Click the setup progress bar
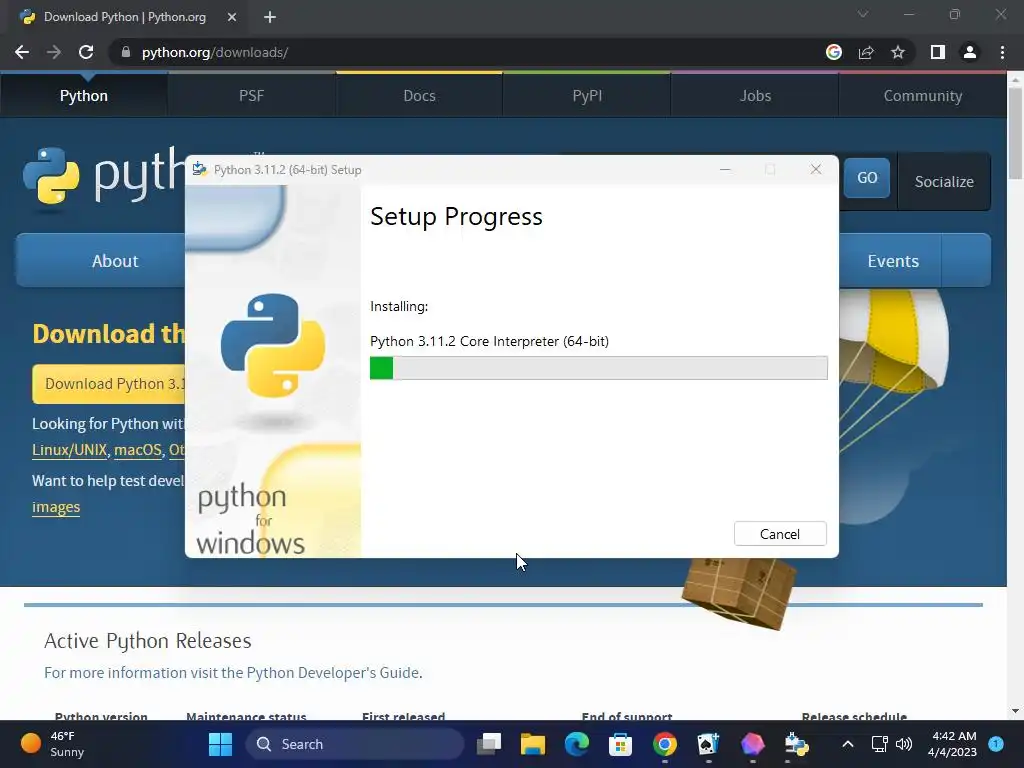 pyautogui.click(x=598, y=368)
